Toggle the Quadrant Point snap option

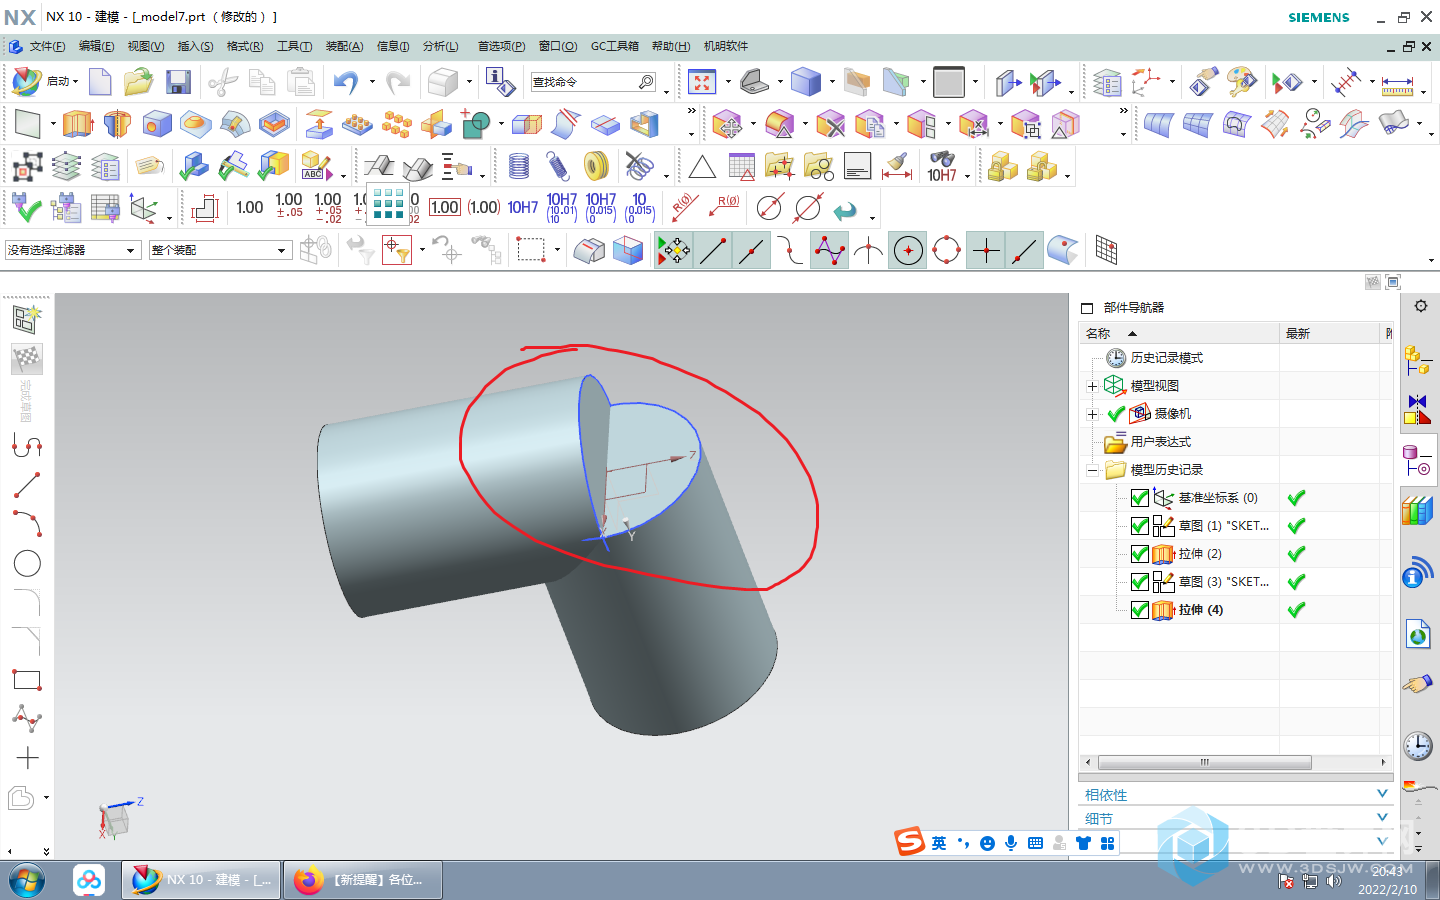tap(946, 251)
